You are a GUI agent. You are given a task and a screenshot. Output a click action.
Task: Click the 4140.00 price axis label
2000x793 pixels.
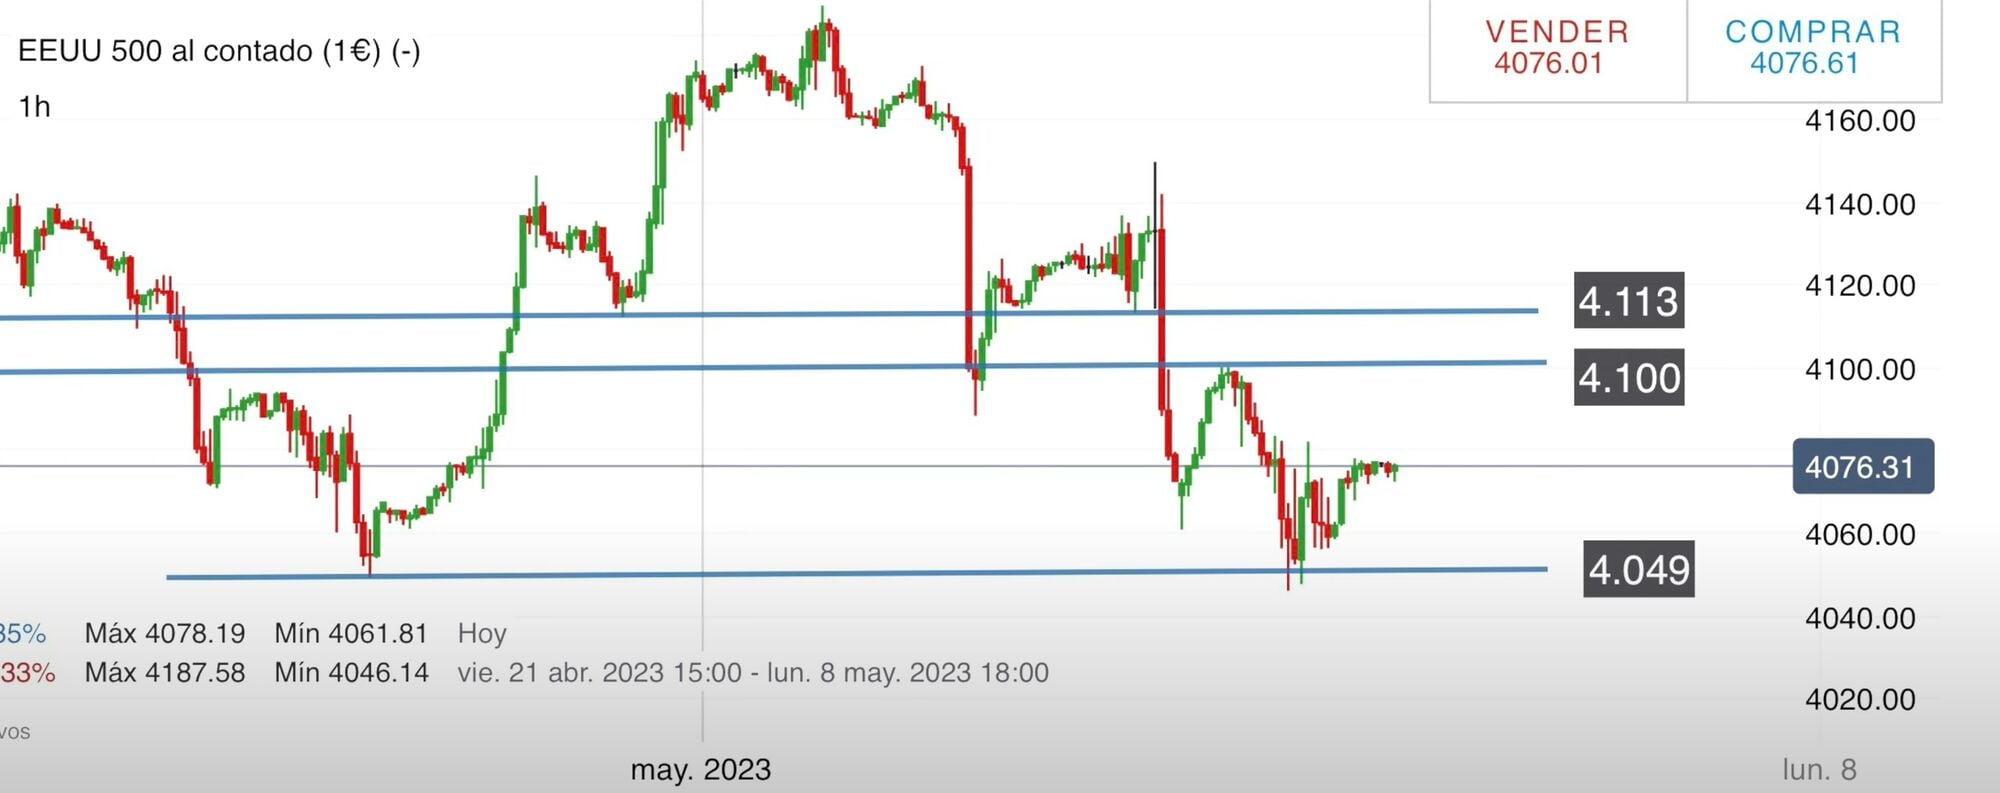(x=1859, y=205)
